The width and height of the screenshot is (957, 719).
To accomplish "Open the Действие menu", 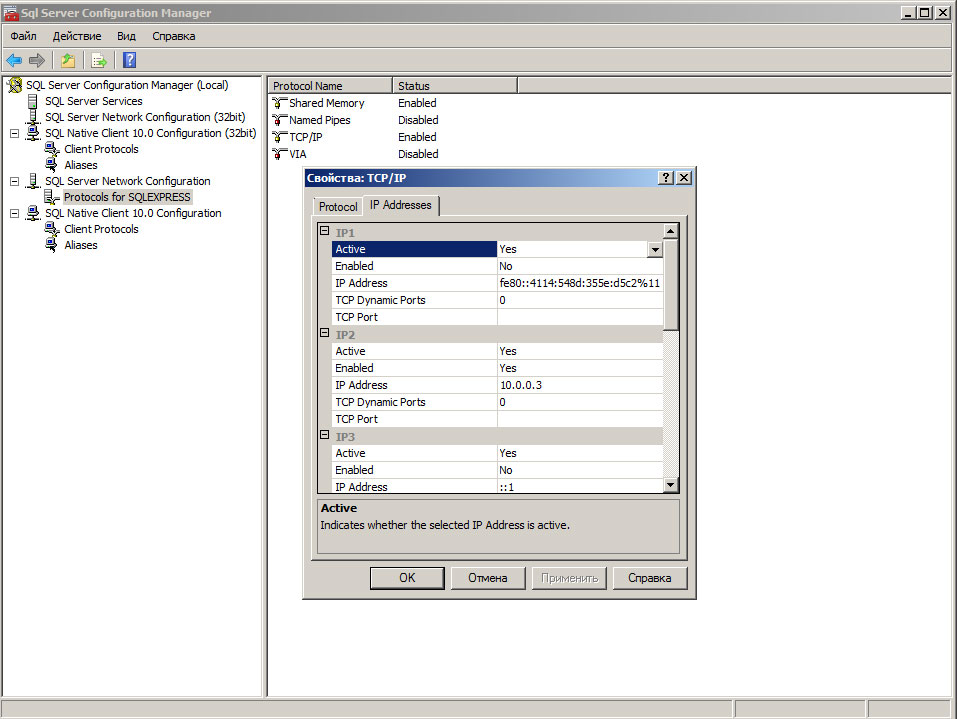I will [76, 36].
